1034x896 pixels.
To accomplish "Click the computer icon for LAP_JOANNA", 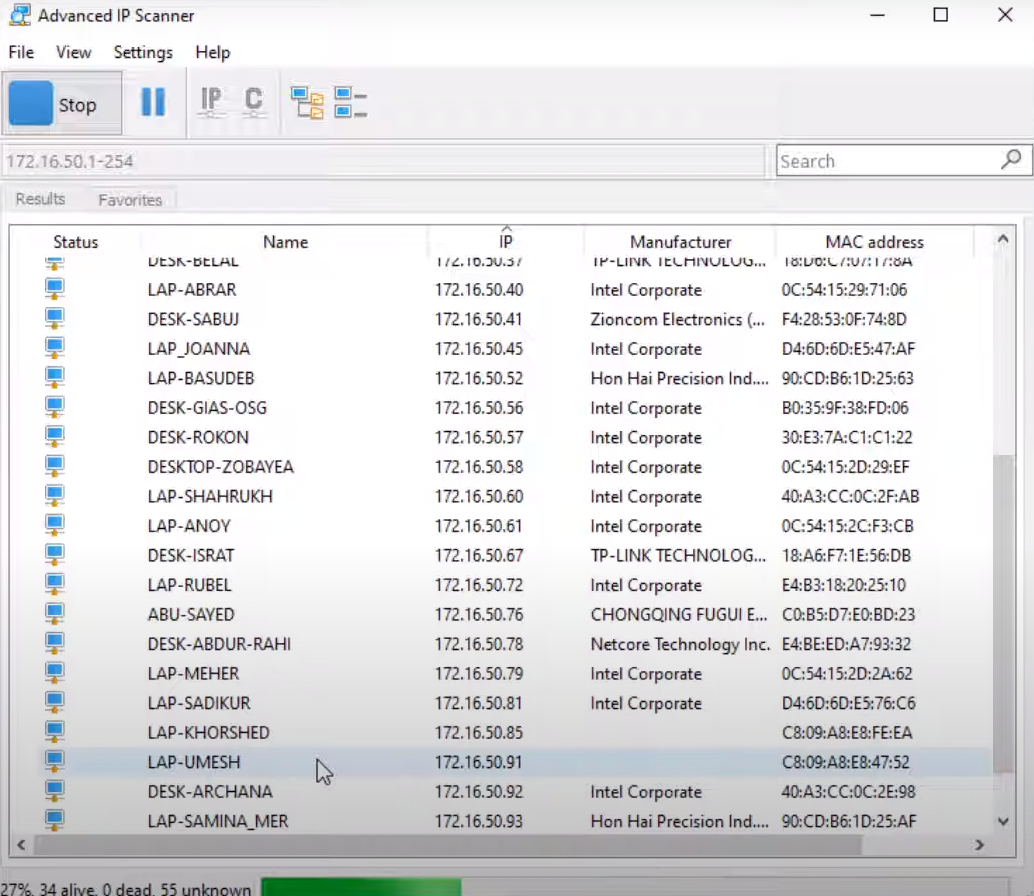I will 55,348.
